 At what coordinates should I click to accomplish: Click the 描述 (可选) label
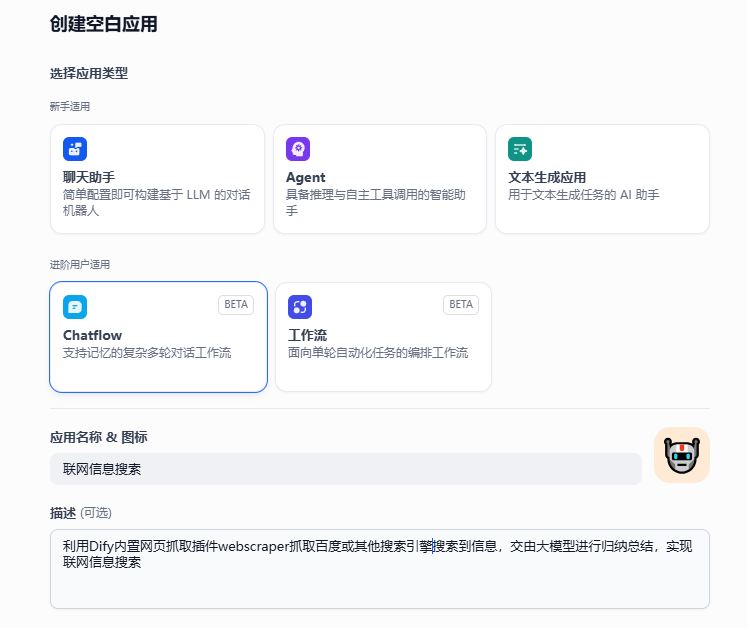pyautogui.click(x=81, y=513)
